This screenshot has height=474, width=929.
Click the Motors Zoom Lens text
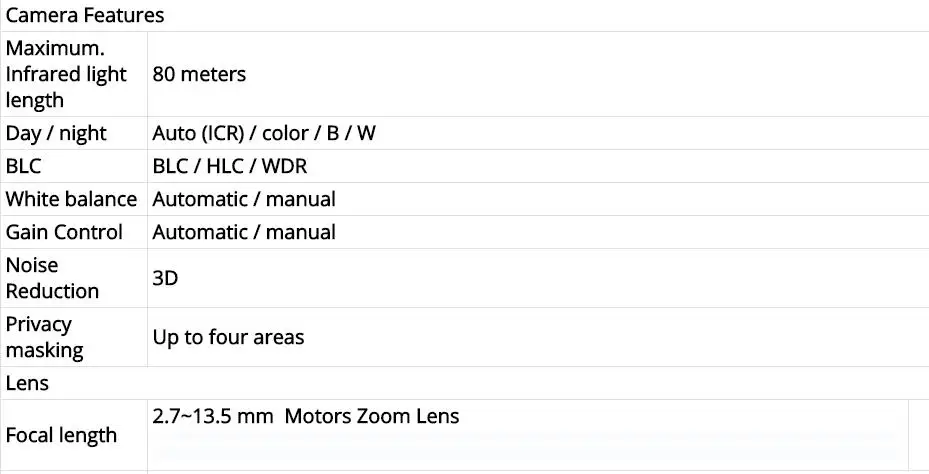[371, 417]
